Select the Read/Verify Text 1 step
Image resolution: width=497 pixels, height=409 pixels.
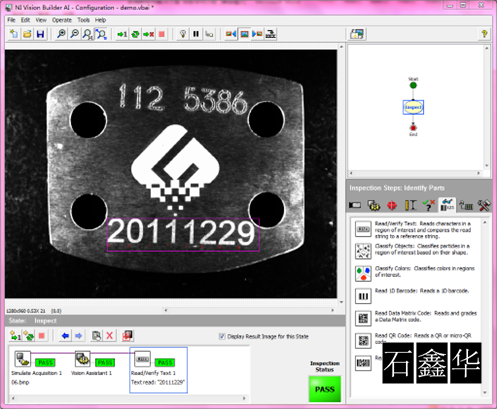(x=158, y=370)
